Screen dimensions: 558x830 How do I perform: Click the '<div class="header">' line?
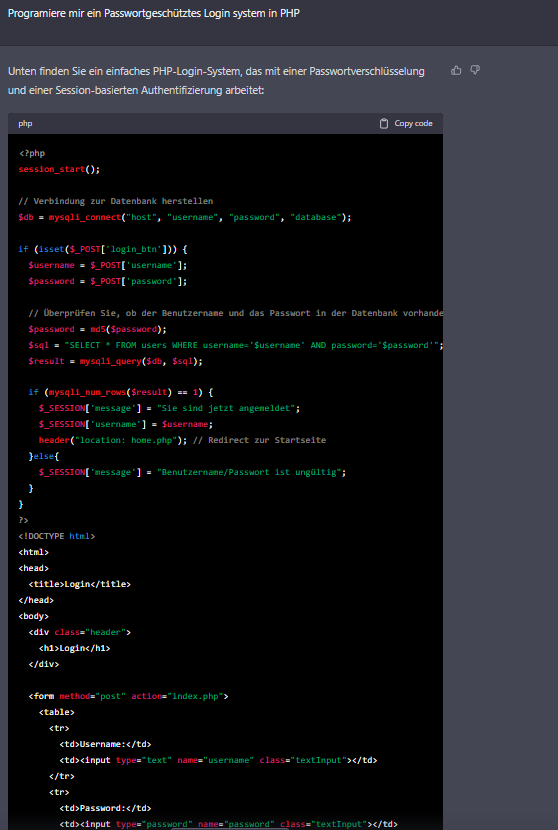pos(80,632)
